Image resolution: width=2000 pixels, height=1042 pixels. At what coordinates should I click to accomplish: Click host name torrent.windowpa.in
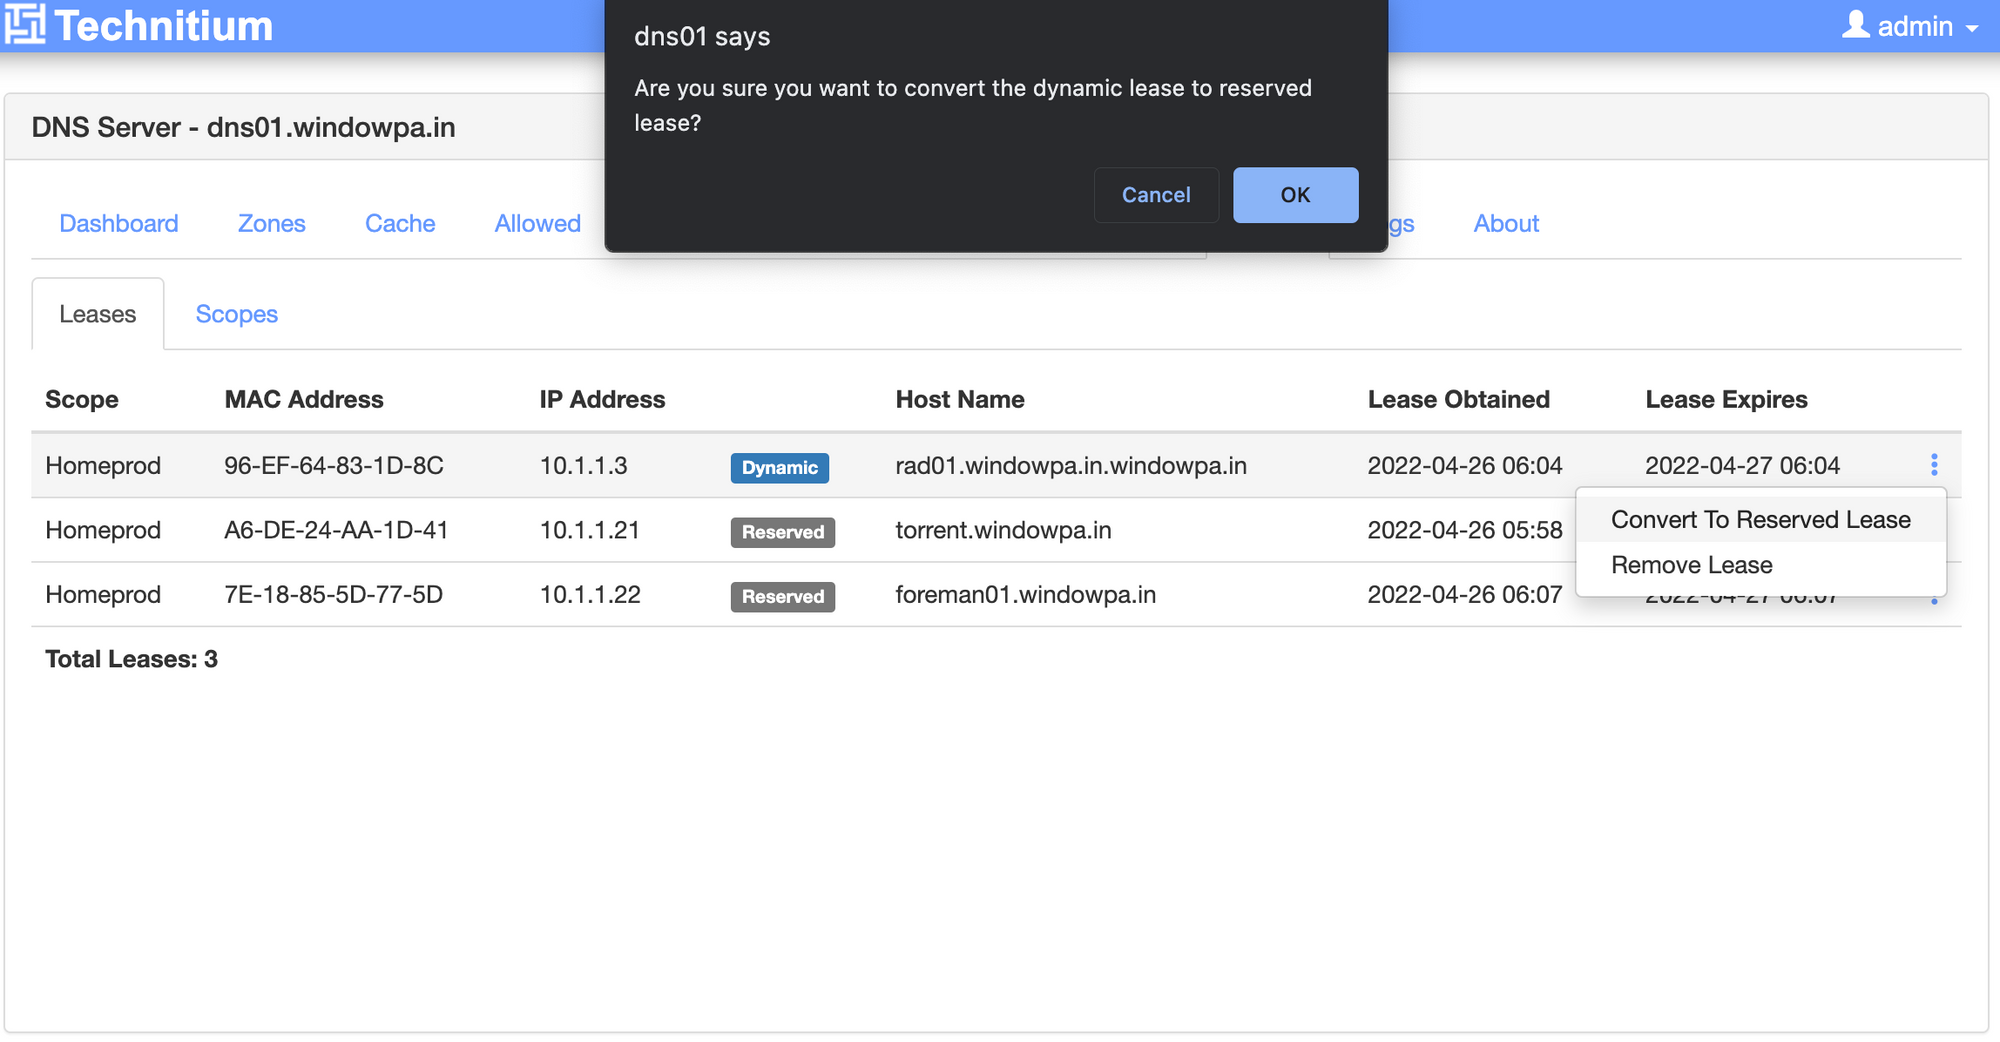1003,530
